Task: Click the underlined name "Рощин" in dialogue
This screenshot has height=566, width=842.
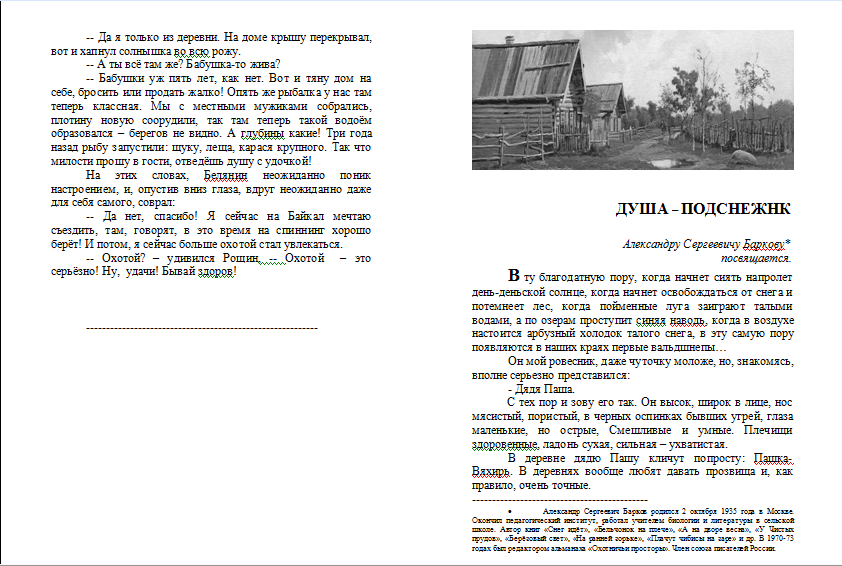Action: [x=245, y=258]
